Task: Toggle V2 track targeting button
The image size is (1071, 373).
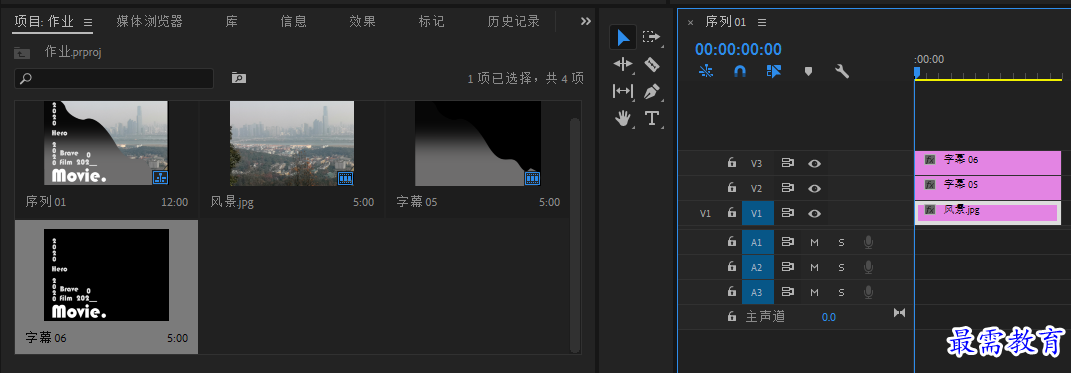Action: click(757, 188)
